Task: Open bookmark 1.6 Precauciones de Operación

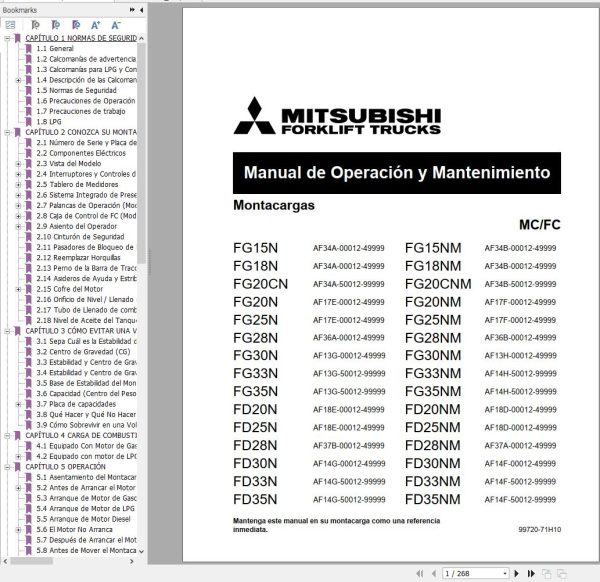Action: (86, 101)
